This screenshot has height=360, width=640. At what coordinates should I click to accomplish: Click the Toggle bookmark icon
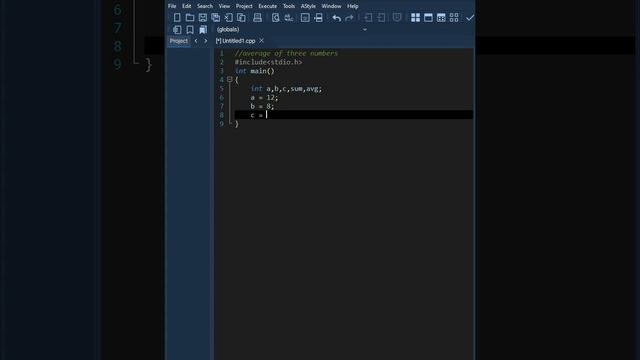[x=190, y=29]
